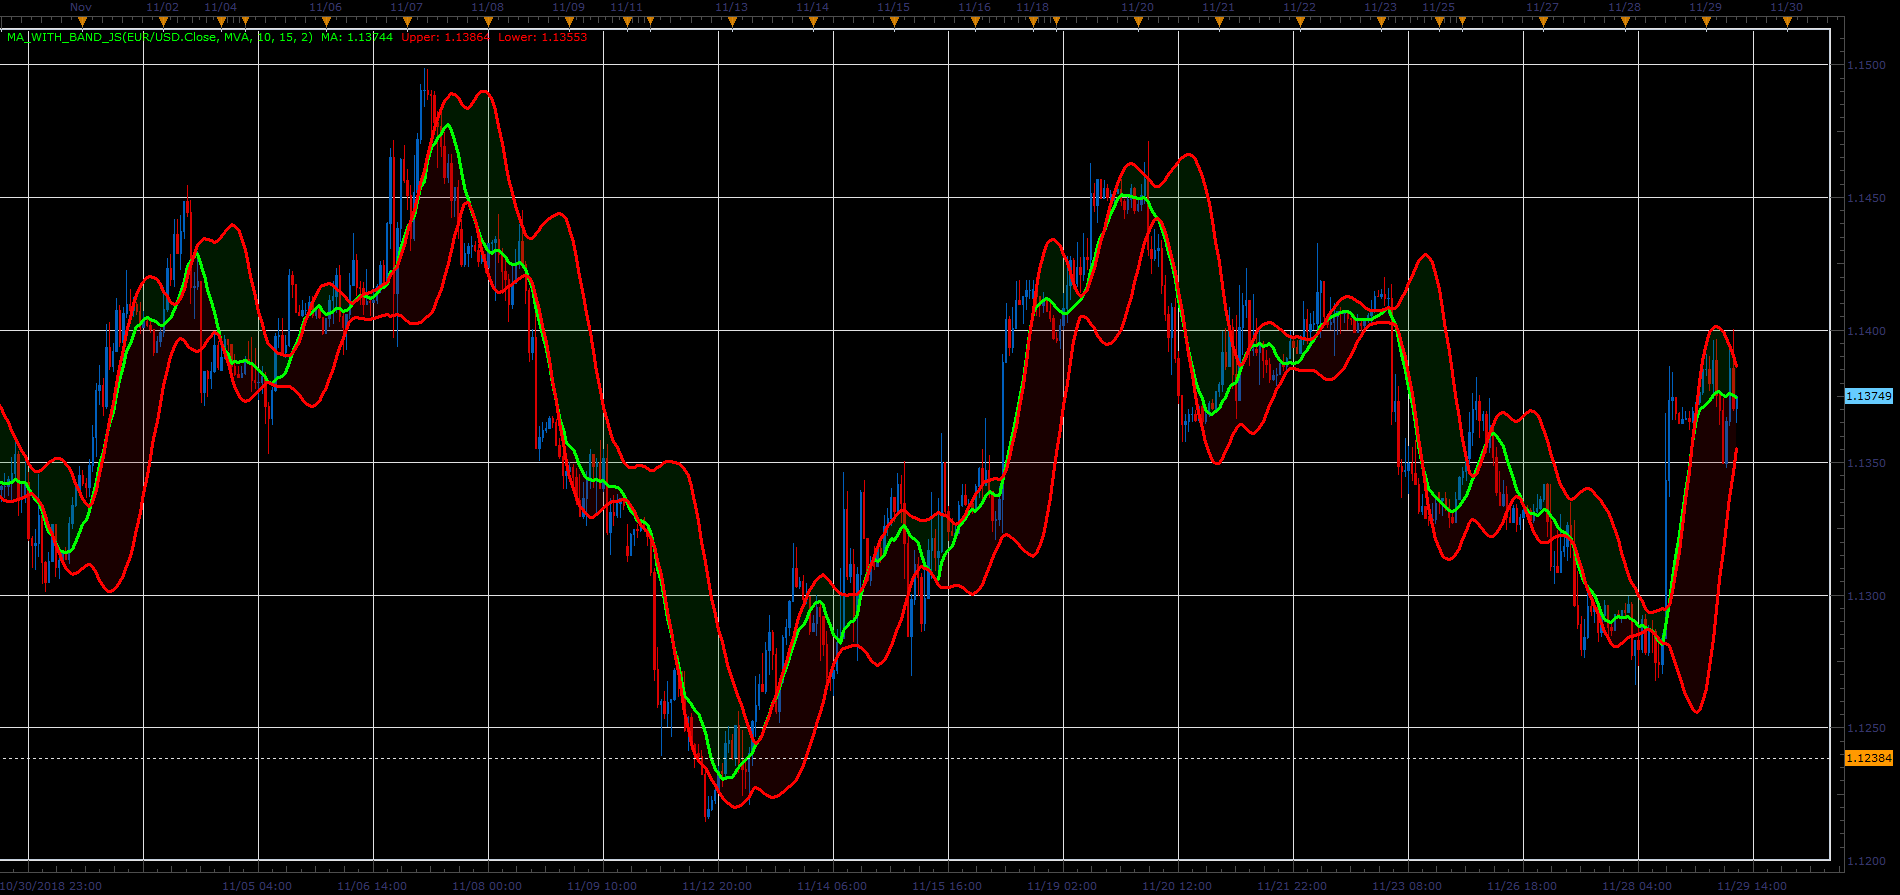
Task: Click the 1.1300 price axis label
Action: coord(1867,596)
